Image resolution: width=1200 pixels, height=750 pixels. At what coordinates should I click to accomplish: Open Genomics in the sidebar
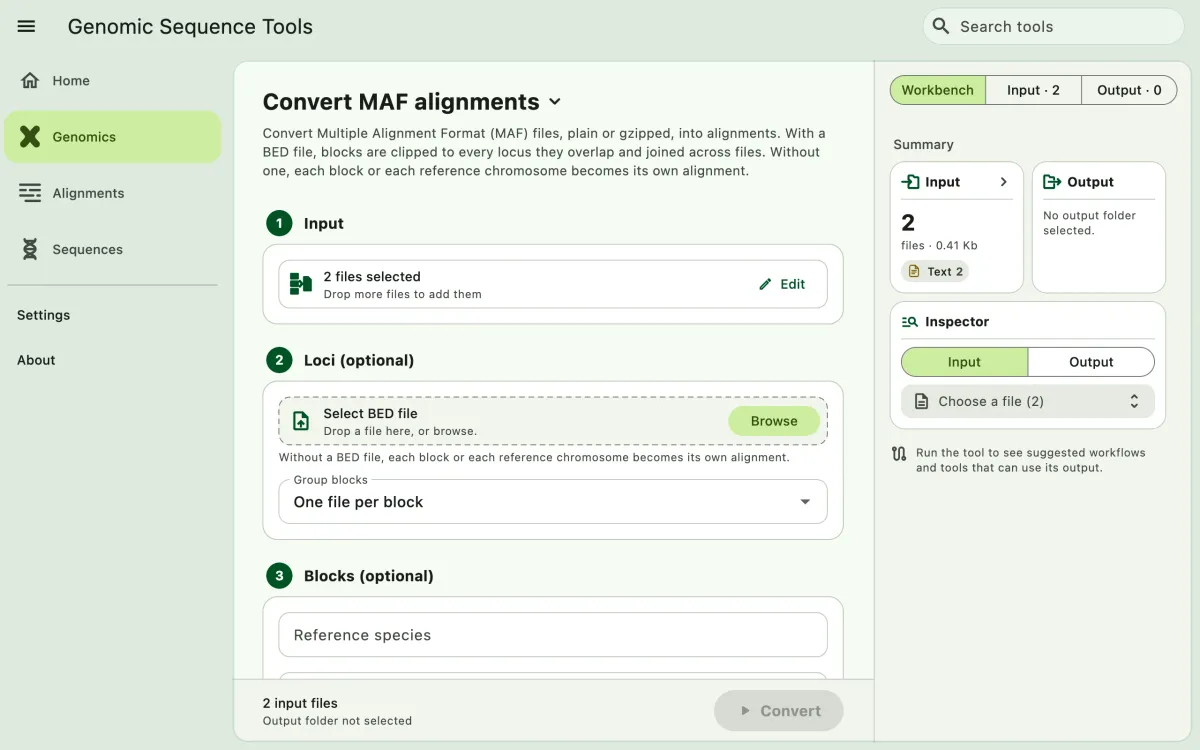point(112,137)
